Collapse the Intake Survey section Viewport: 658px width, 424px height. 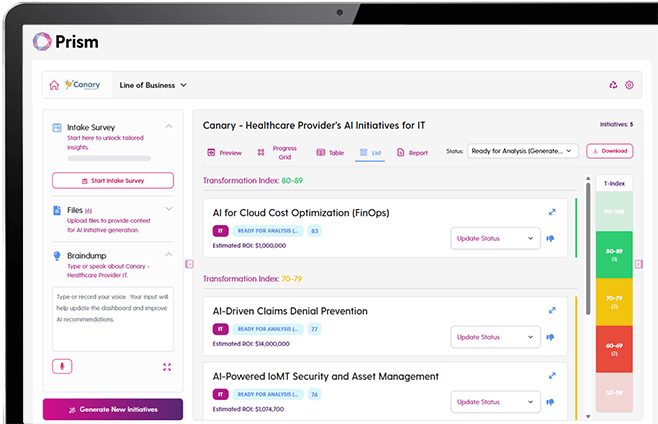[x=168, y=127]
